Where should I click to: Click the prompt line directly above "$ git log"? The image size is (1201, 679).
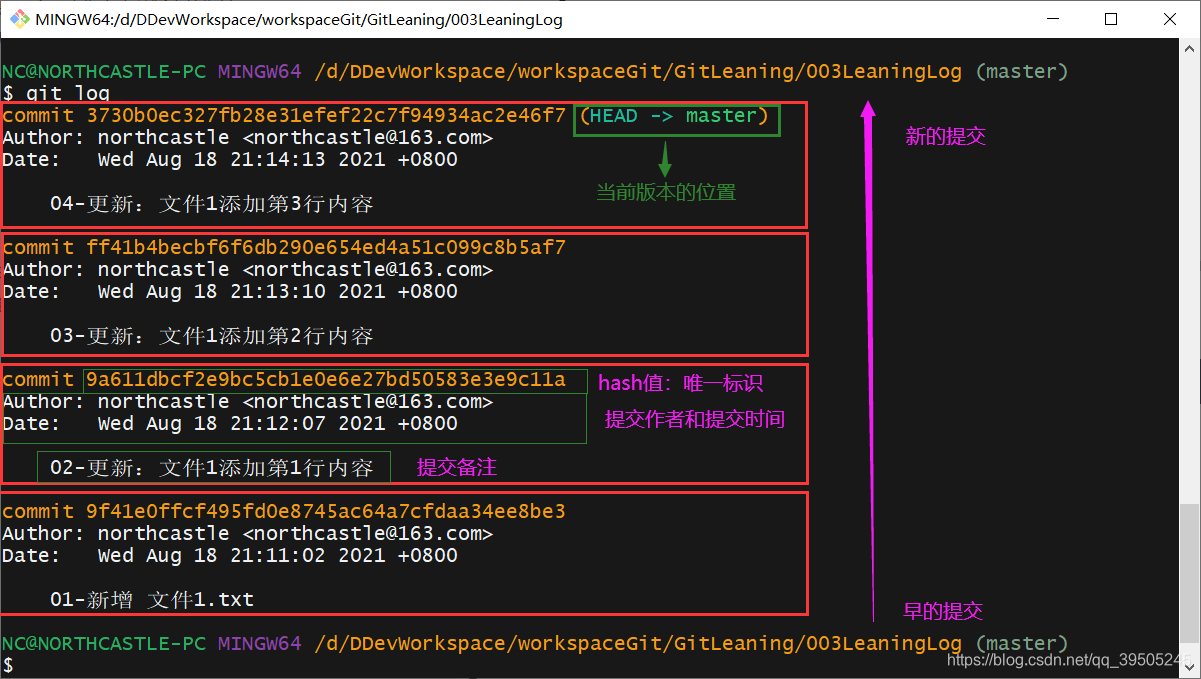point(535,72)
